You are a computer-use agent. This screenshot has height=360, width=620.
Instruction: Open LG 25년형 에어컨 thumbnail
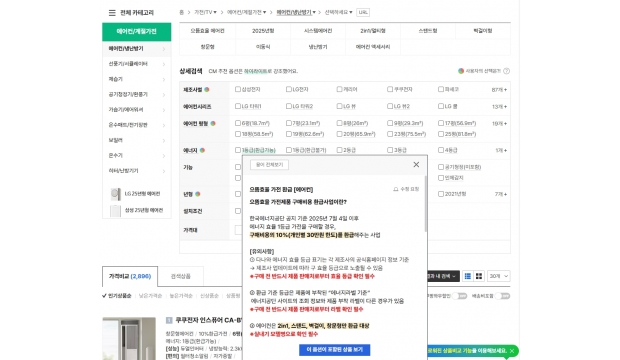coord(115,194)
